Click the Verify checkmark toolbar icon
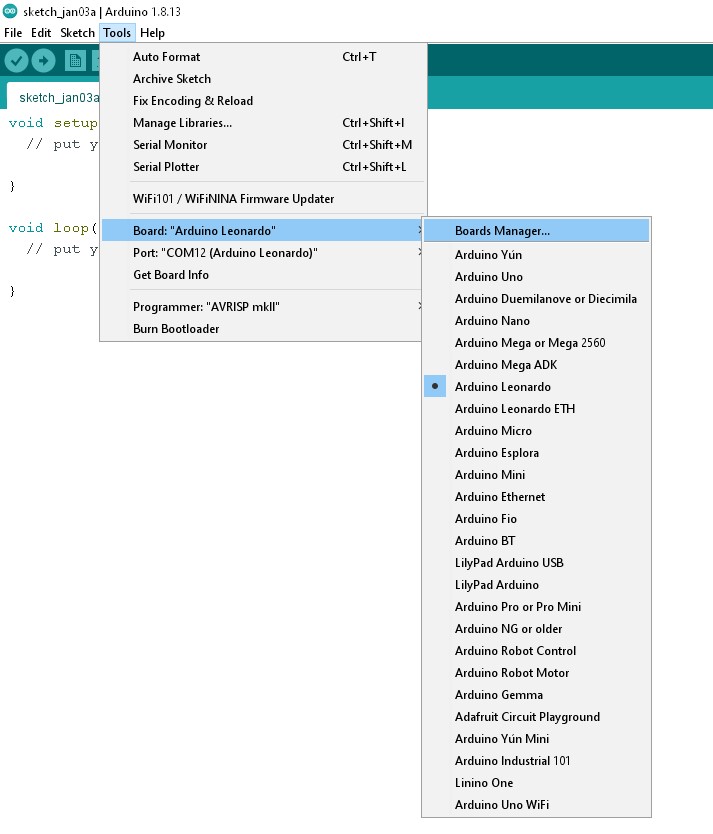Screen dimensions: 713x834 pos(16,61)
